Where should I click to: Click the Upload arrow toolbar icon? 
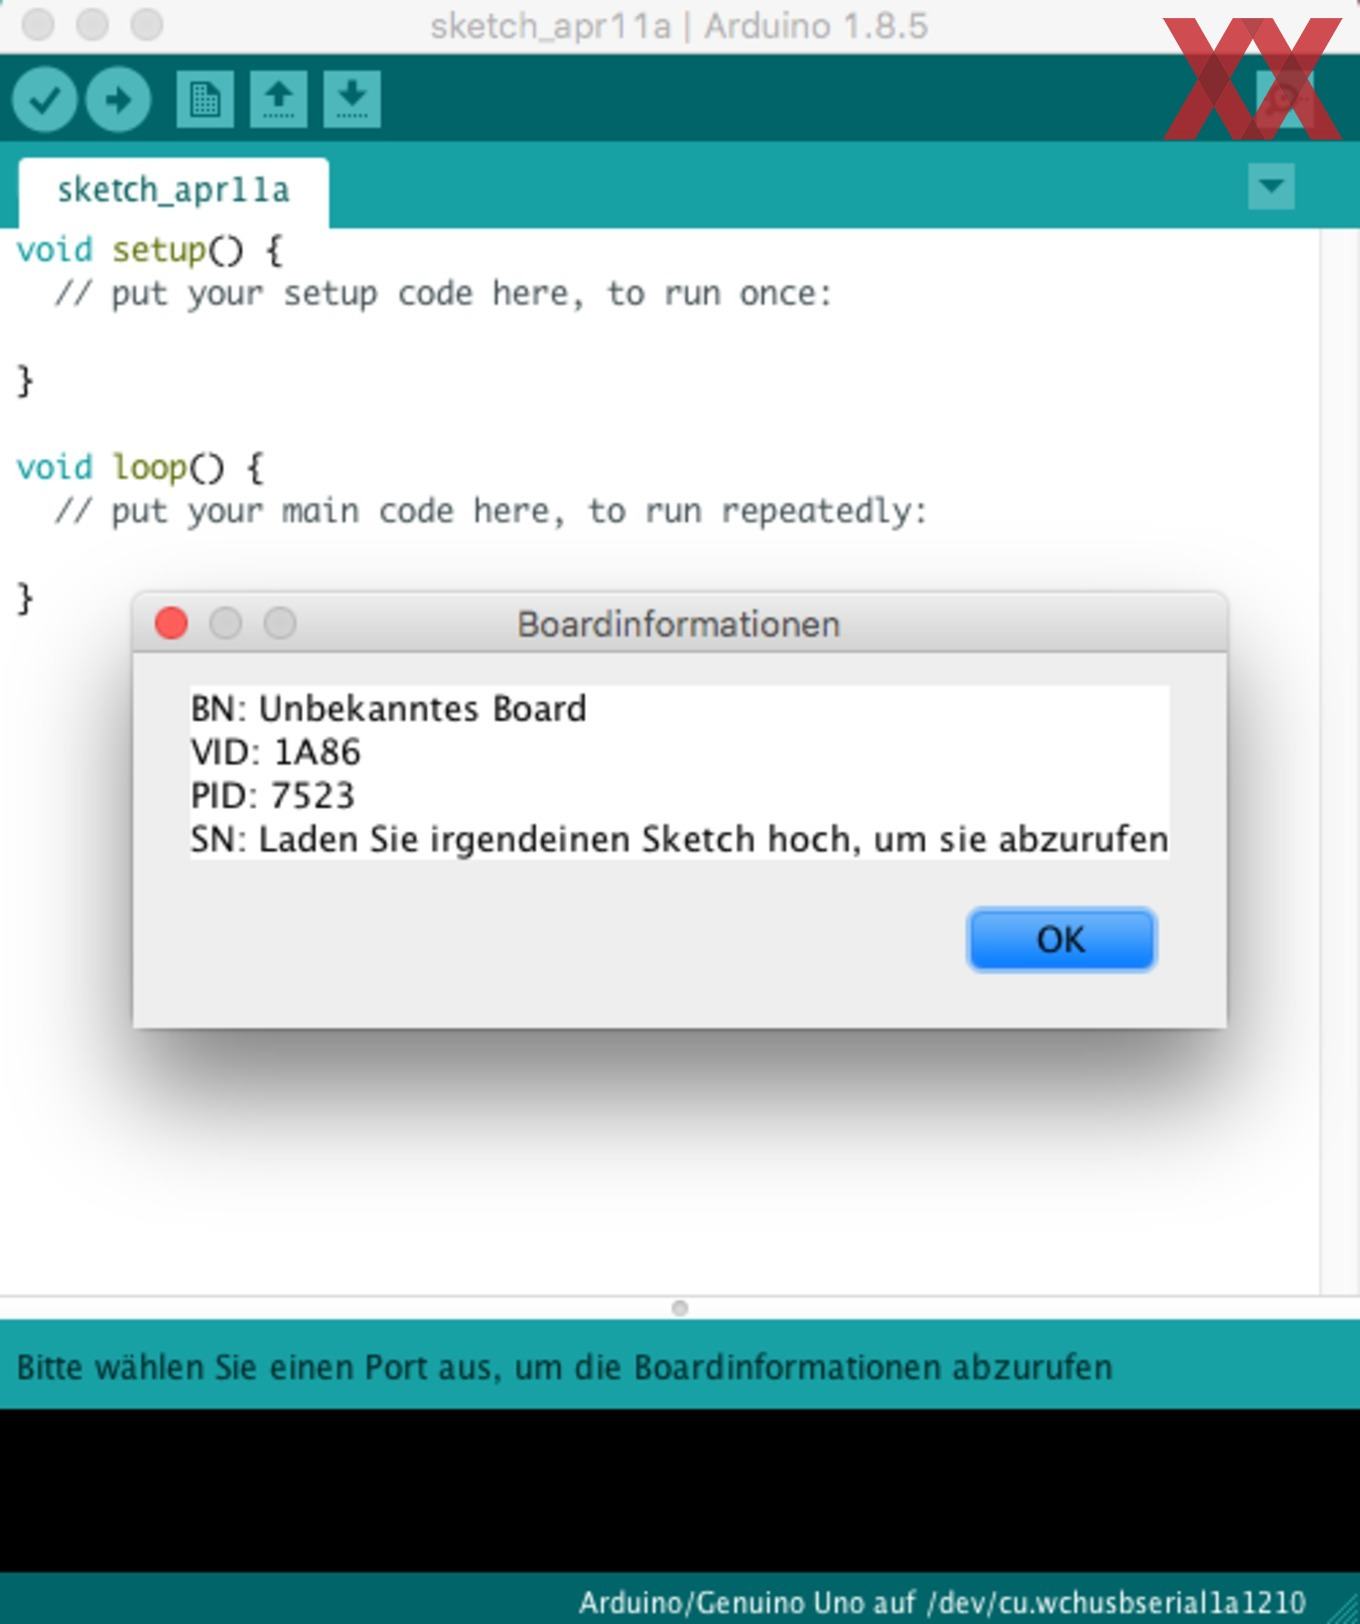[118, 99]
